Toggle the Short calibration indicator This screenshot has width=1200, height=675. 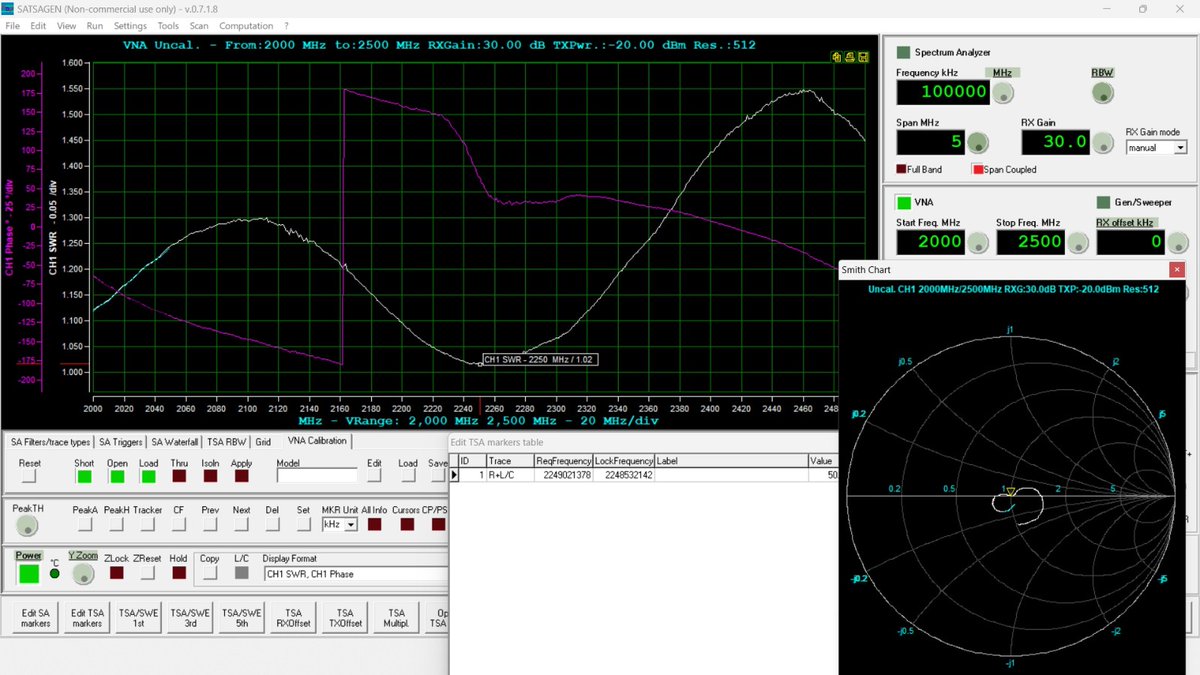click(84, 476)
